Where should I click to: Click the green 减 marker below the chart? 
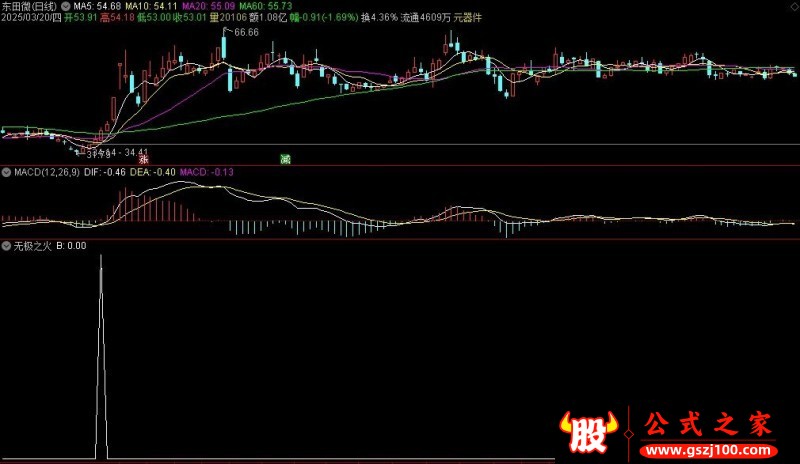click(x=285, y=159)
